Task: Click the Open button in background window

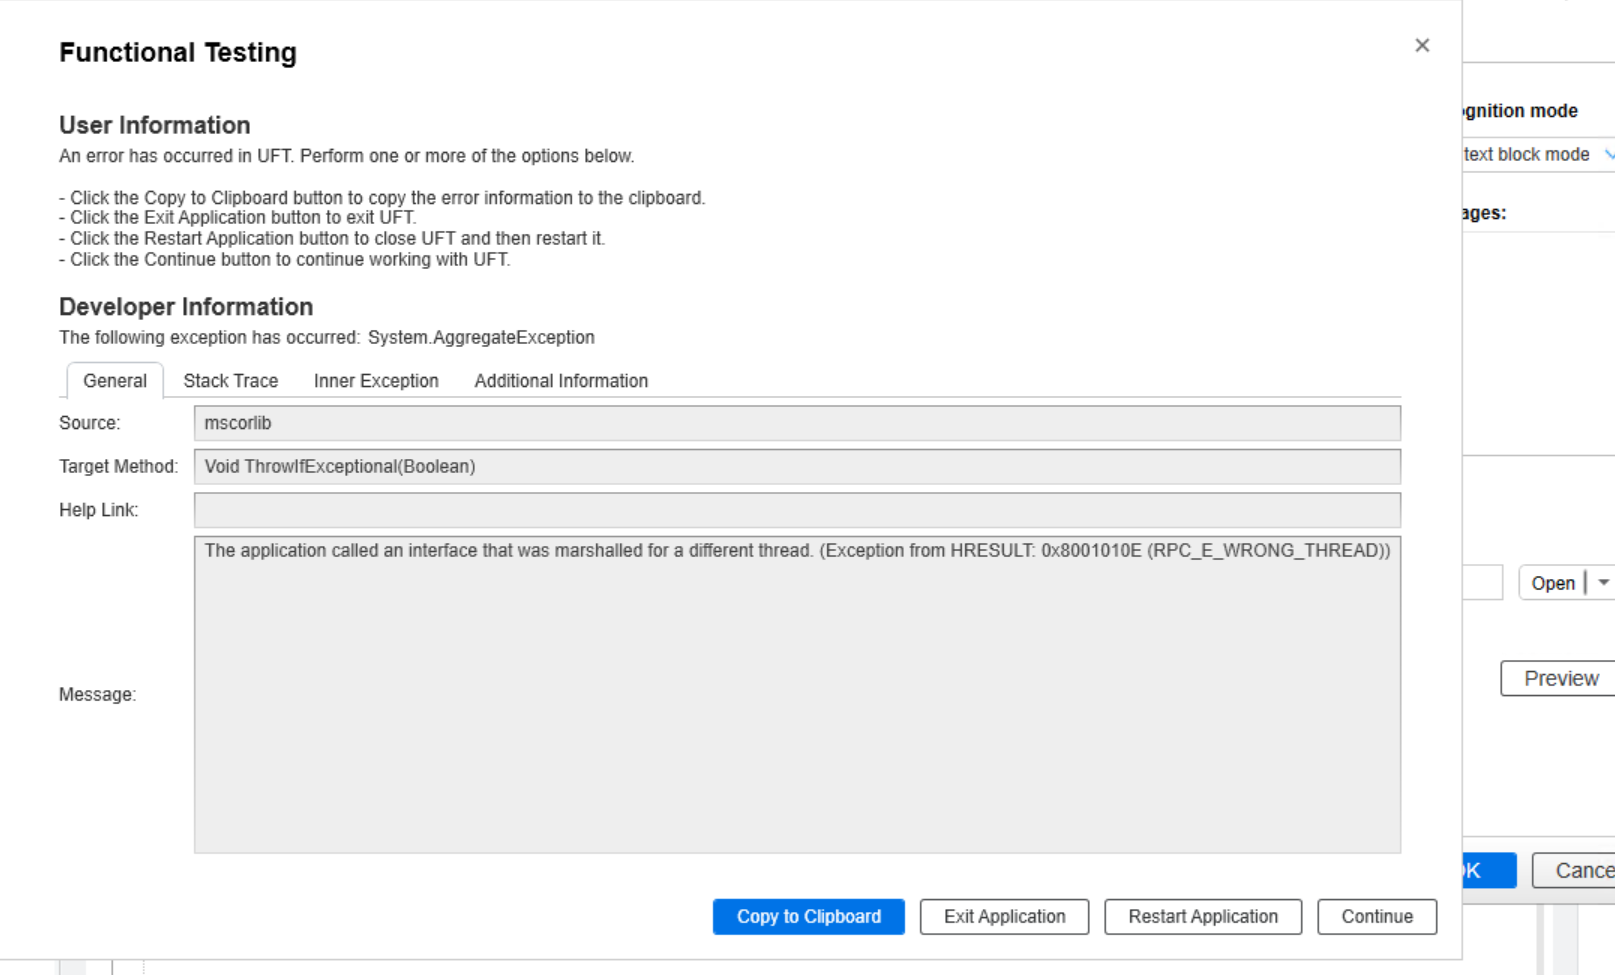Action: (1553, 582)
